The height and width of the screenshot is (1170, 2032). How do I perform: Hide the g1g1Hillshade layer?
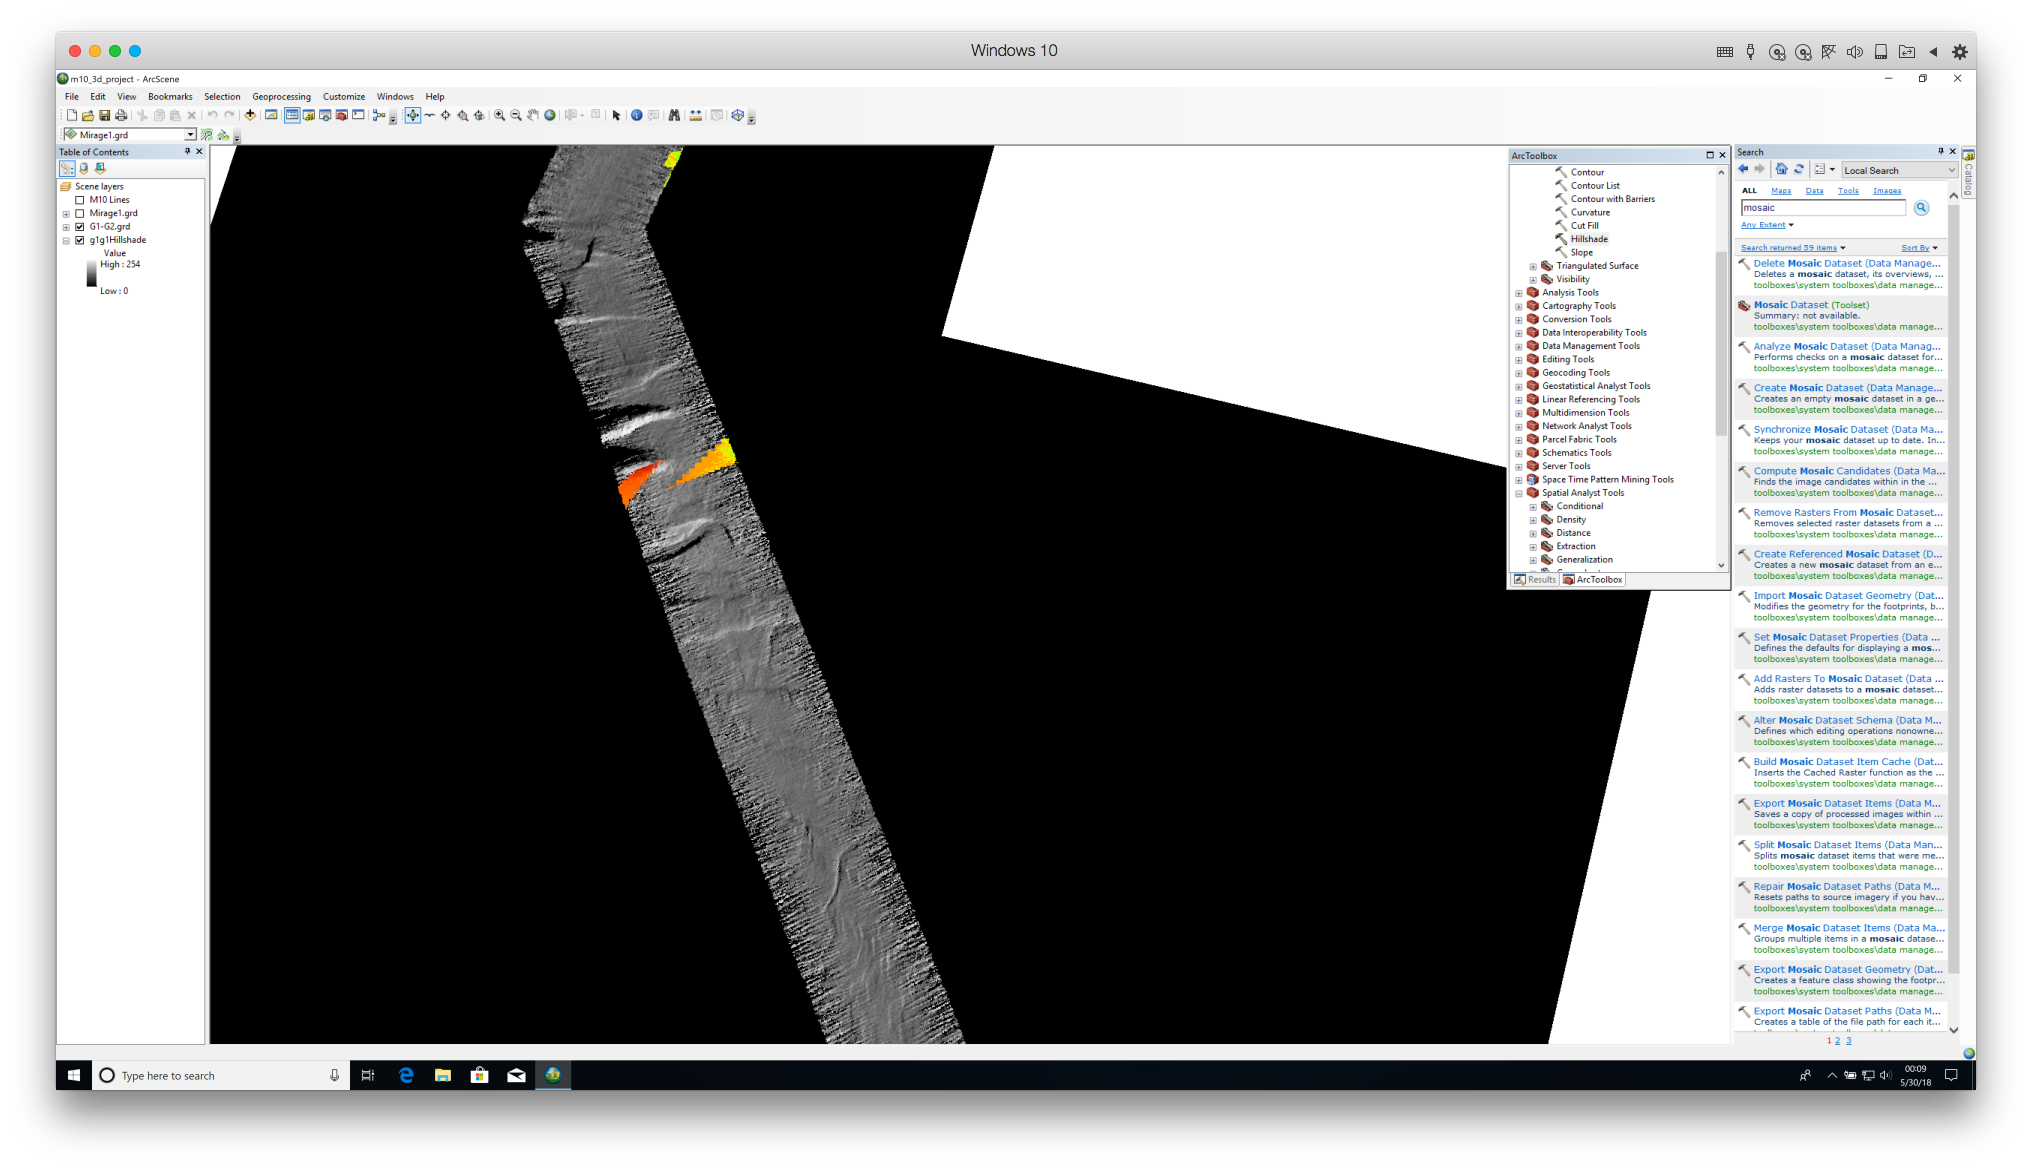coord(80,240)
